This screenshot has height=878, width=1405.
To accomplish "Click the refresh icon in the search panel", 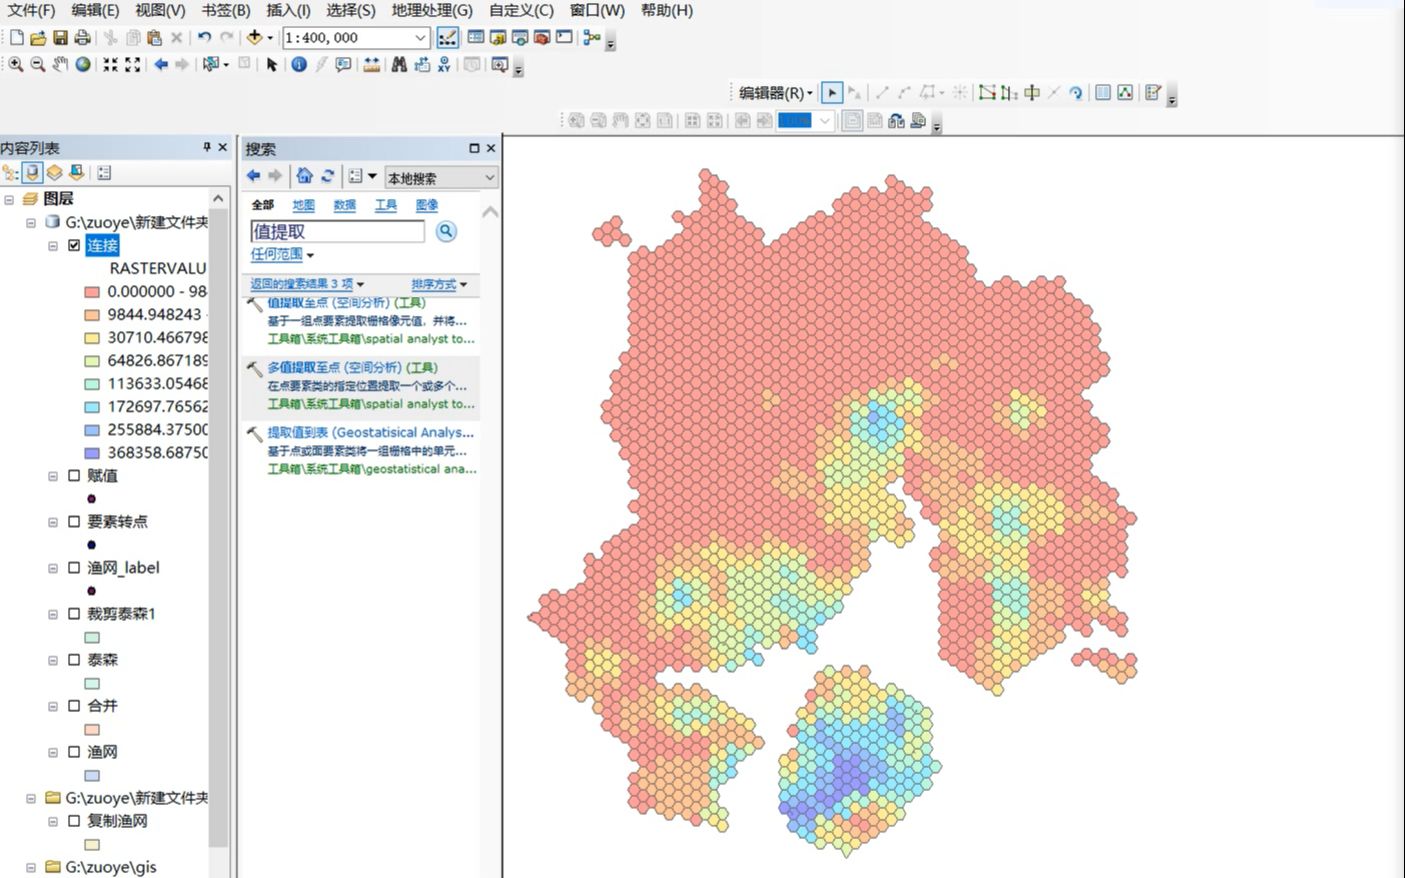I will click(328, 176).
